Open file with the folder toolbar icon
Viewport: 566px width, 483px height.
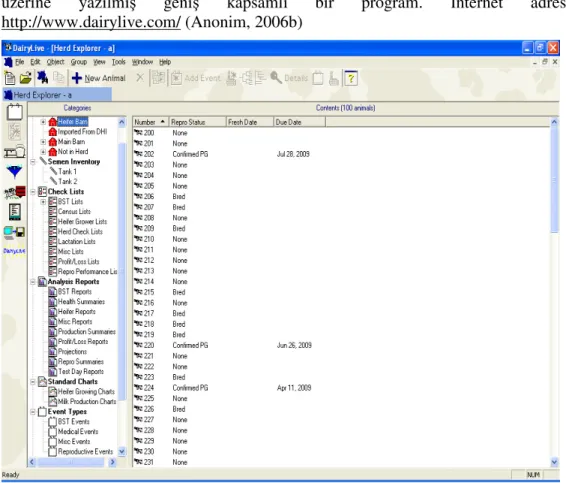[26, 78]
